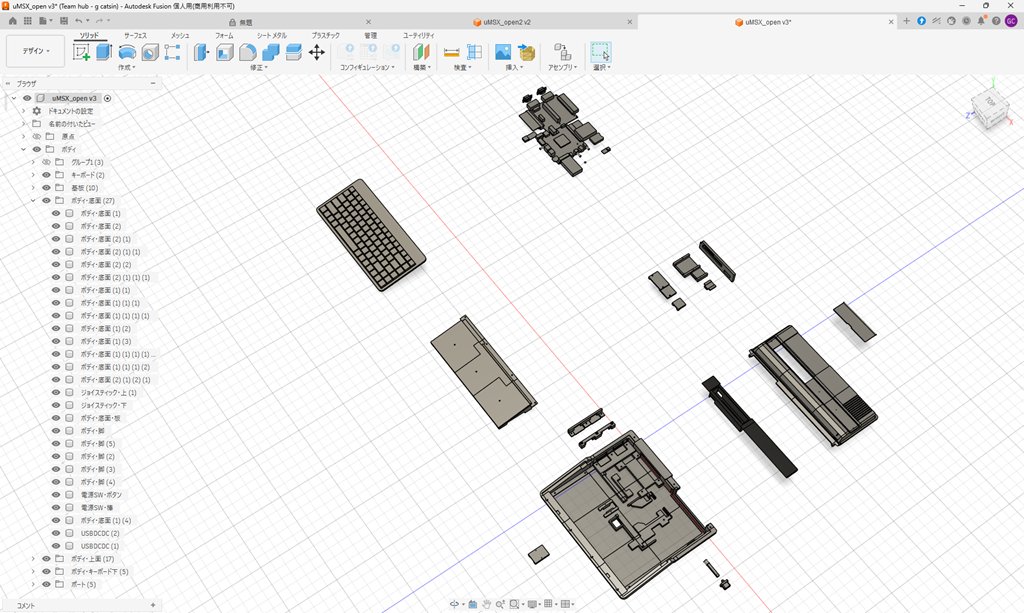The image size is (1024, 613).
Task: Select the Hole tool icon
Action: coord(150,52)
